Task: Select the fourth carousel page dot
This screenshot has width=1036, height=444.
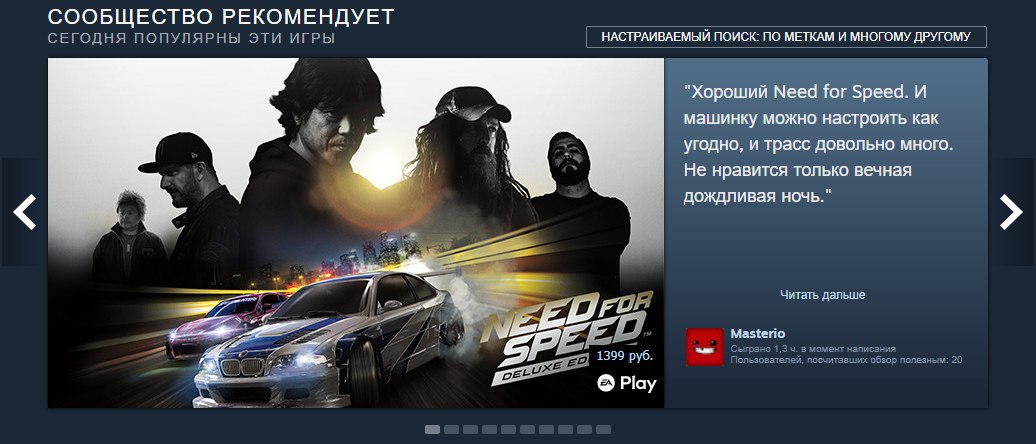Action: click(489, 429)
